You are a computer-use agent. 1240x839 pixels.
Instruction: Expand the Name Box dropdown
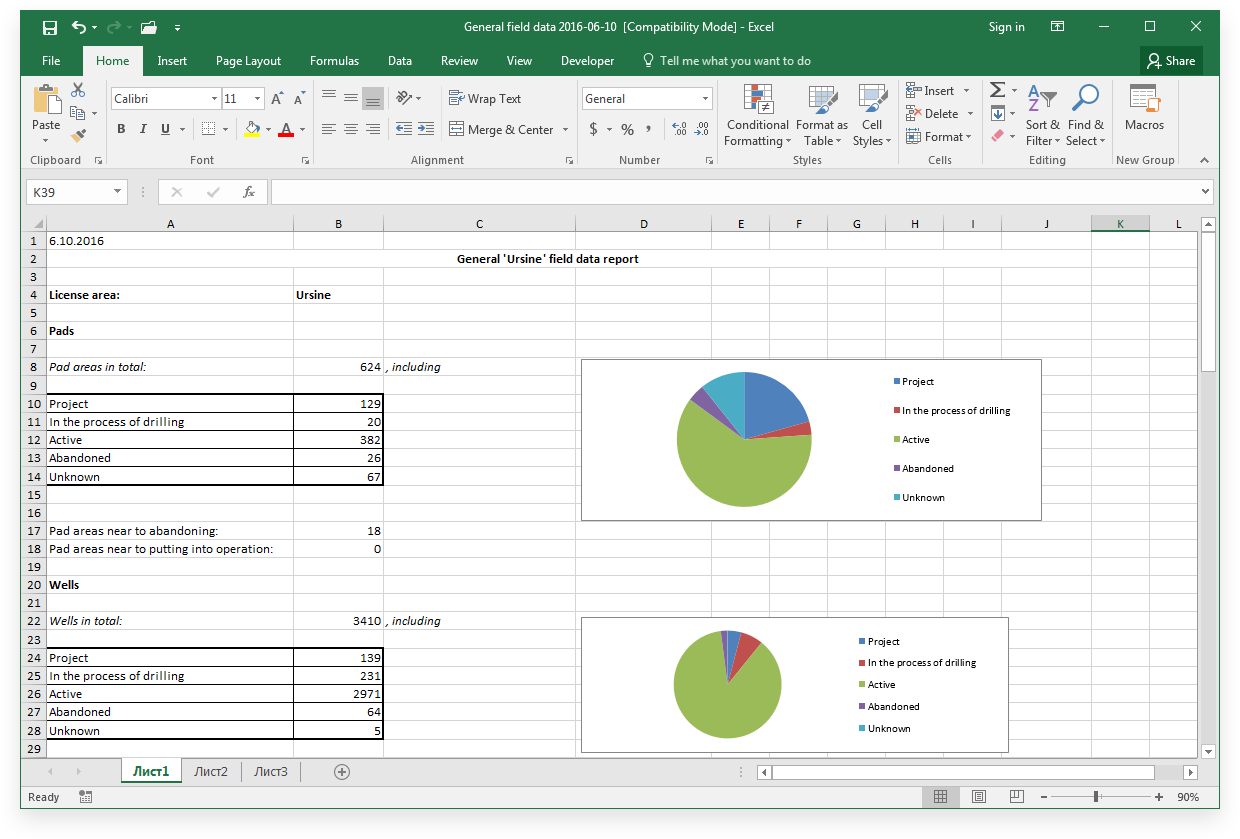tap(117, 192)
